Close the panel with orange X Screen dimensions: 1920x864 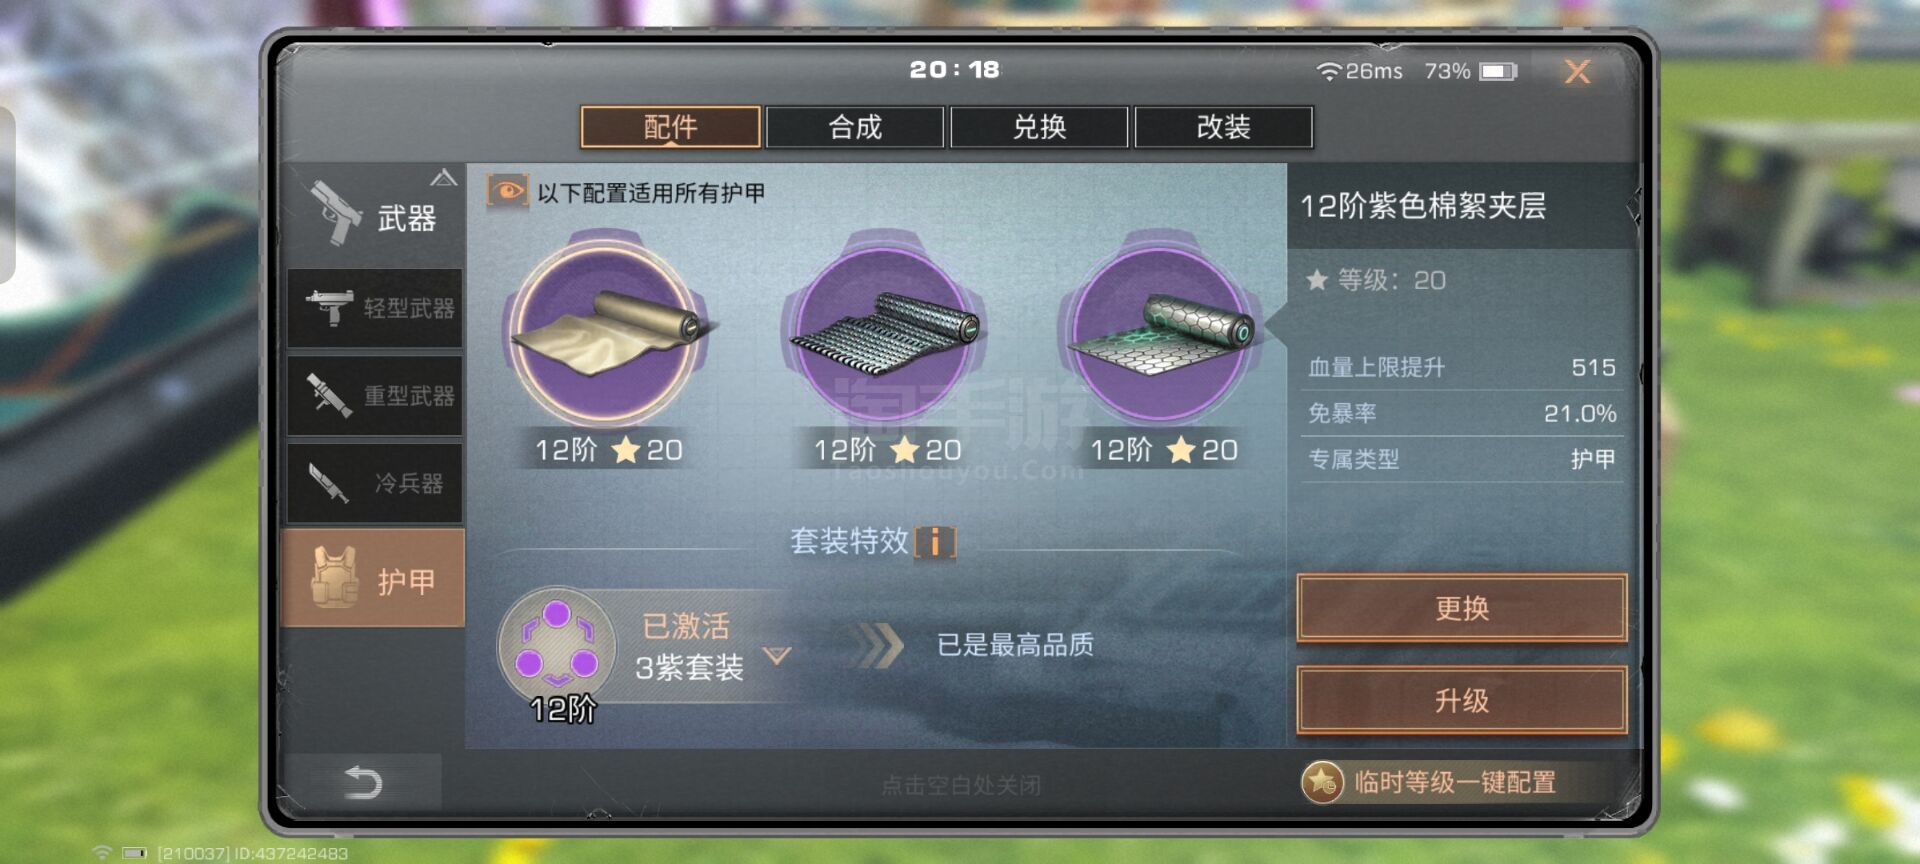pyautogui.click(x=1577, y=71)
